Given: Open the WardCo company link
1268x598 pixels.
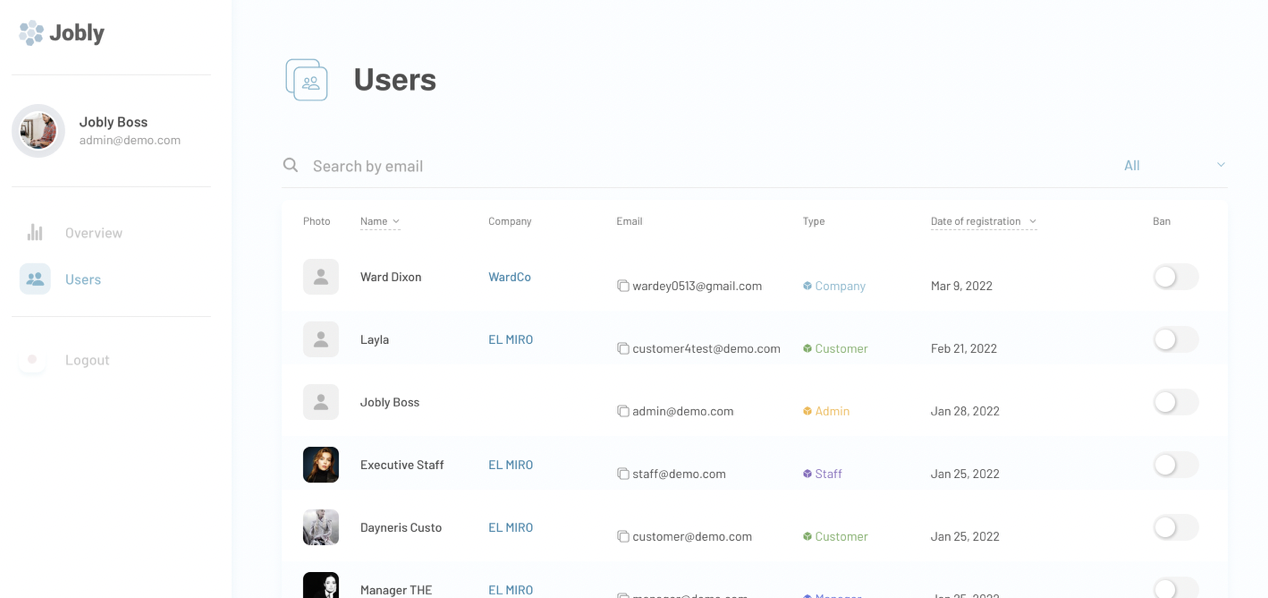Looking at the screenshot, I should [509, 277].
